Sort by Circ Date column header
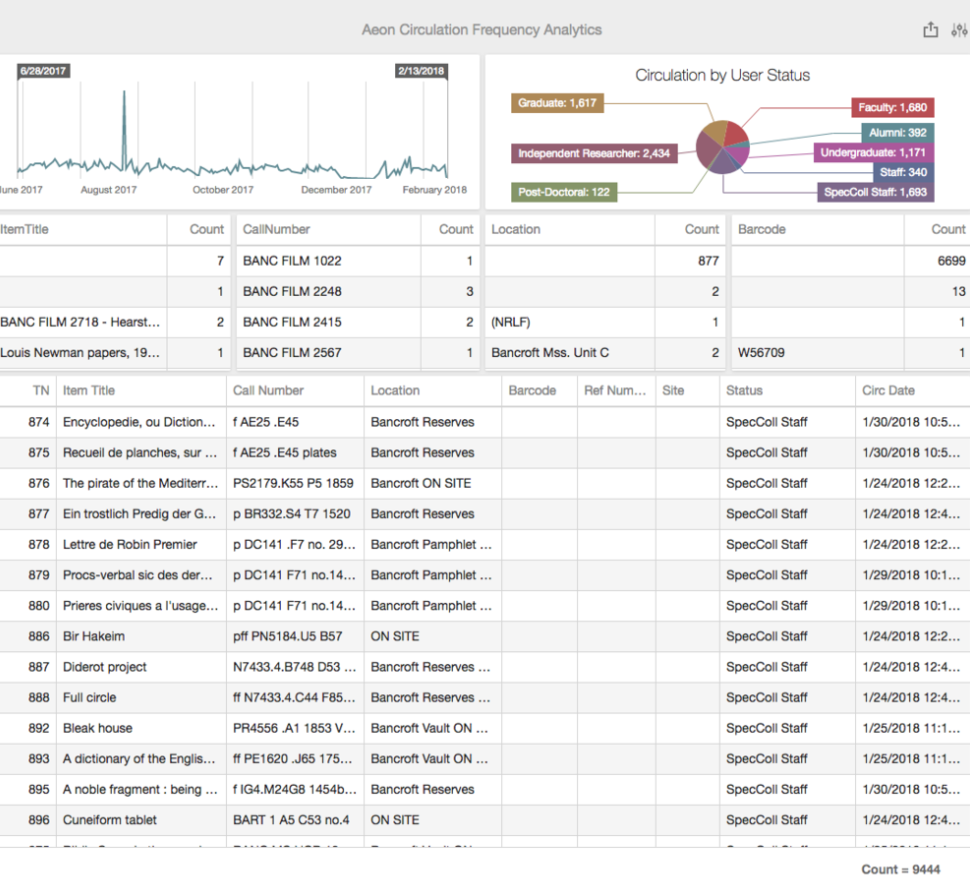 888,391
